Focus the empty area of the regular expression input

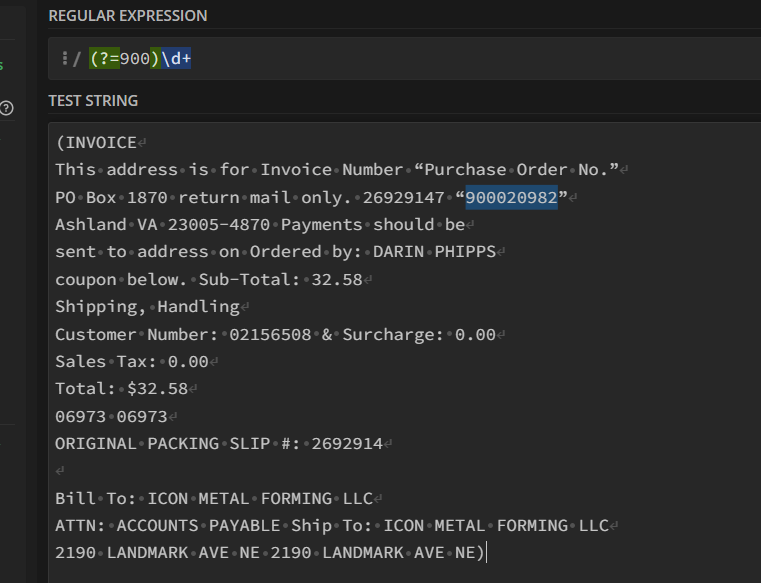click(476, 59)
